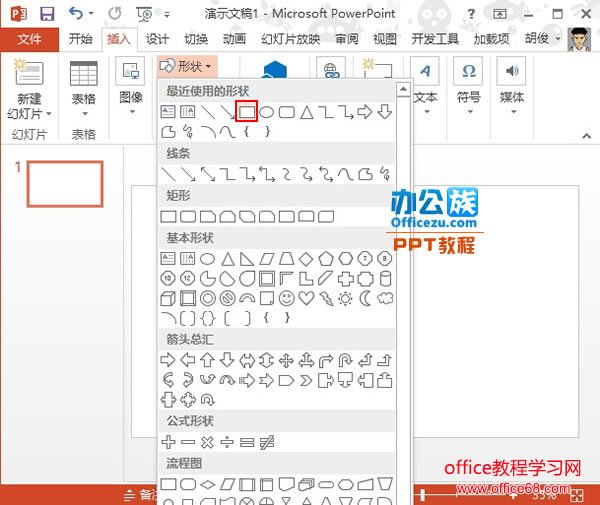
Task: Select the division sign in 公式形状
Action: [x=227, y=442]
